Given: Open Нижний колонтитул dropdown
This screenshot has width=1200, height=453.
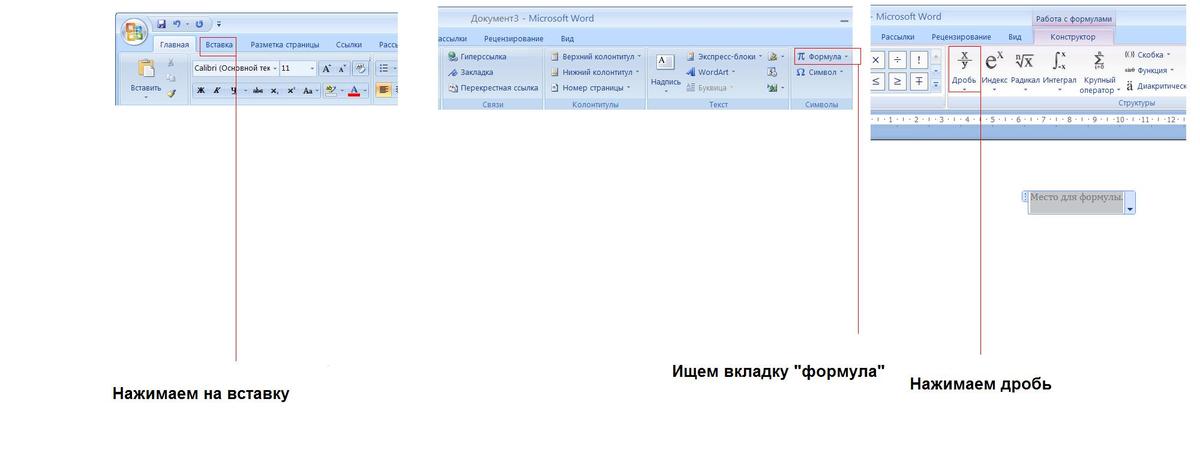Looking at the screenshot, I should coord(593,72).
